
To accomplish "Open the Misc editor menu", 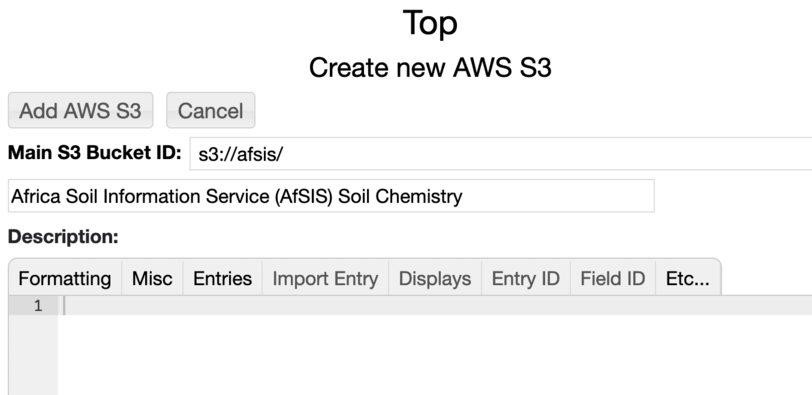I will click(x=152, y=279).
